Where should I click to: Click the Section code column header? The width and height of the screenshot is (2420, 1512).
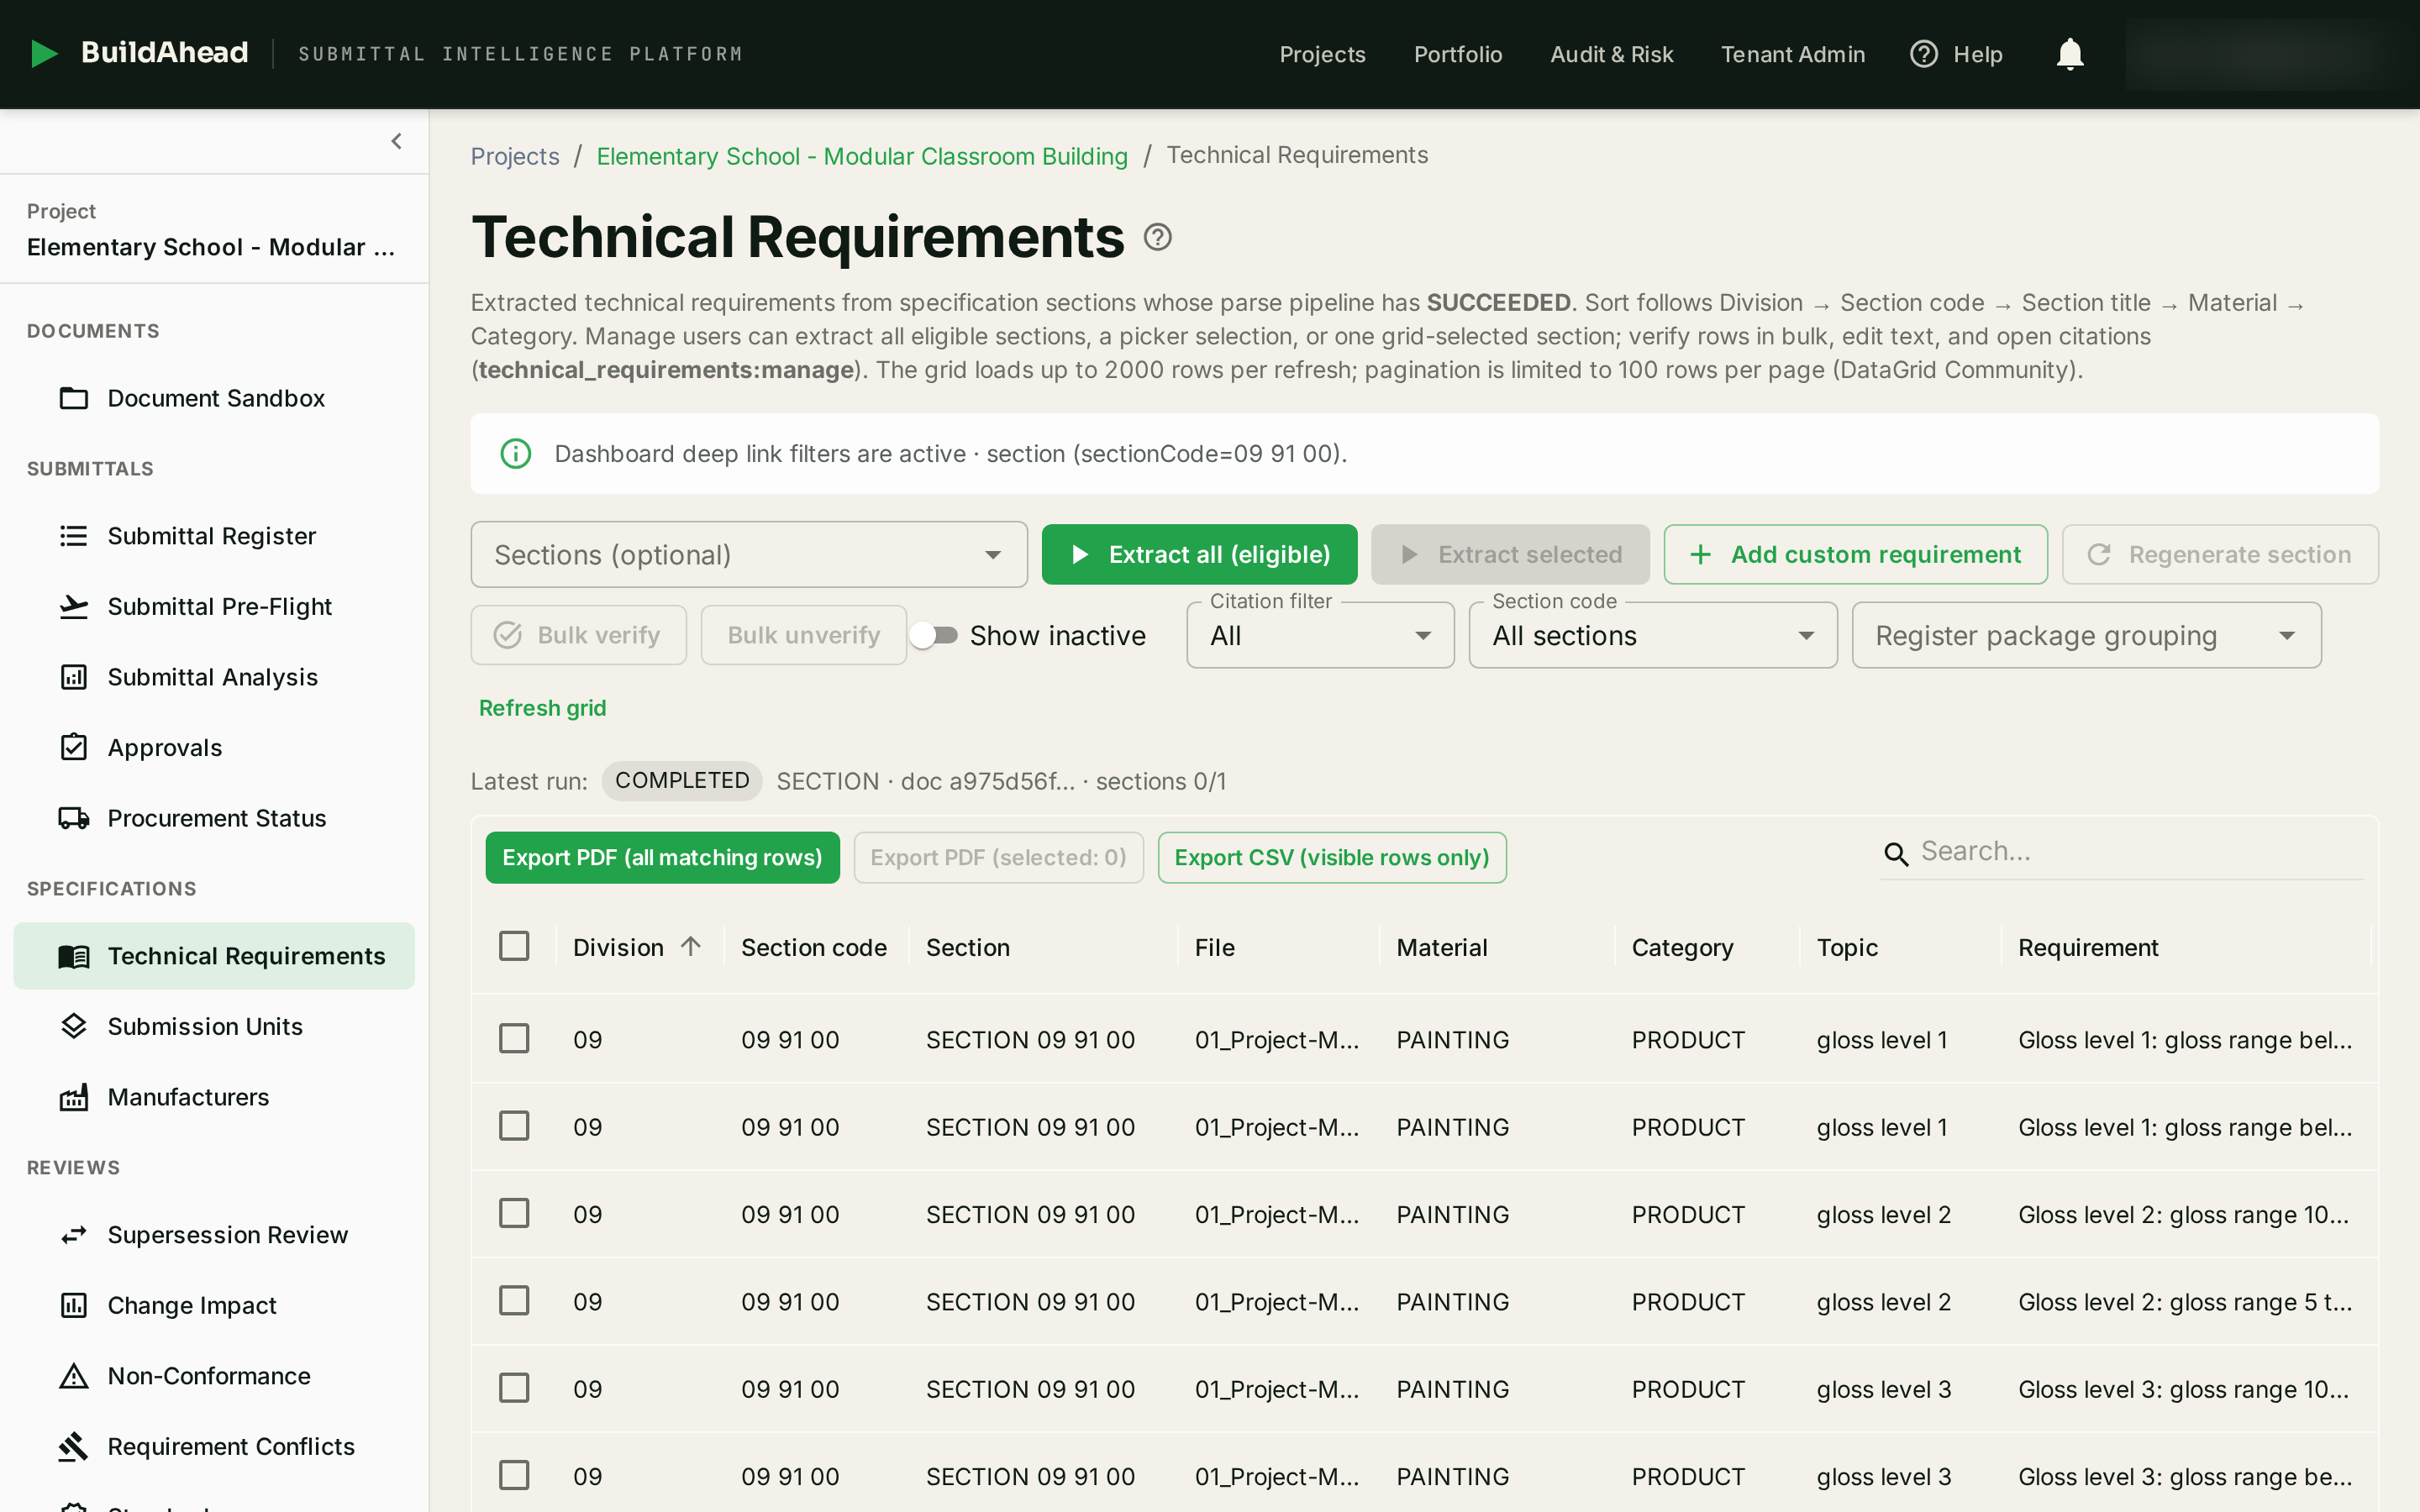point(813,947)
